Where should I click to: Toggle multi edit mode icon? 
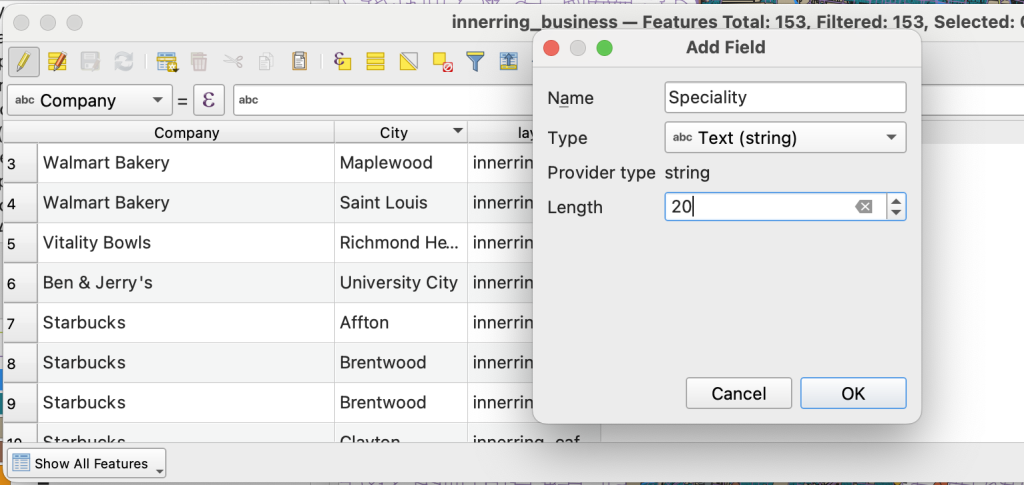pos(57,61)
